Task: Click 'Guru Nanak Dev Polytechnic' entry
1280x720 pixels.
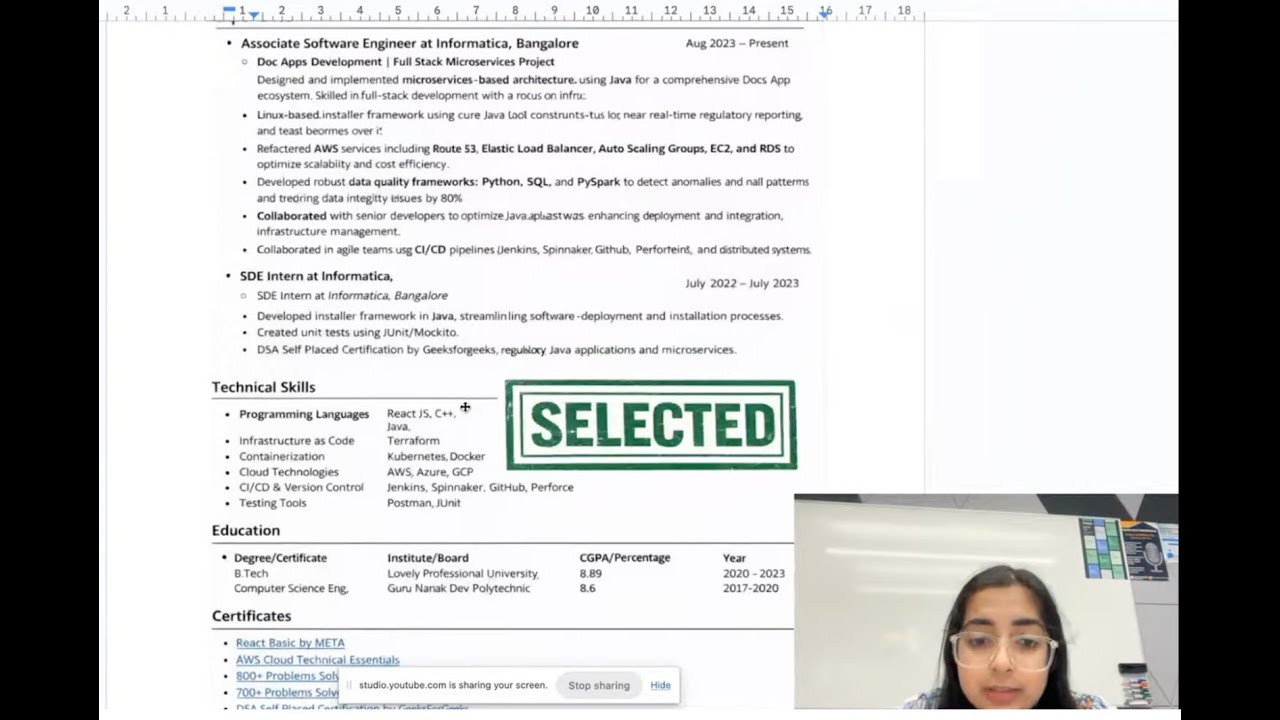Action: click(459, 589)
